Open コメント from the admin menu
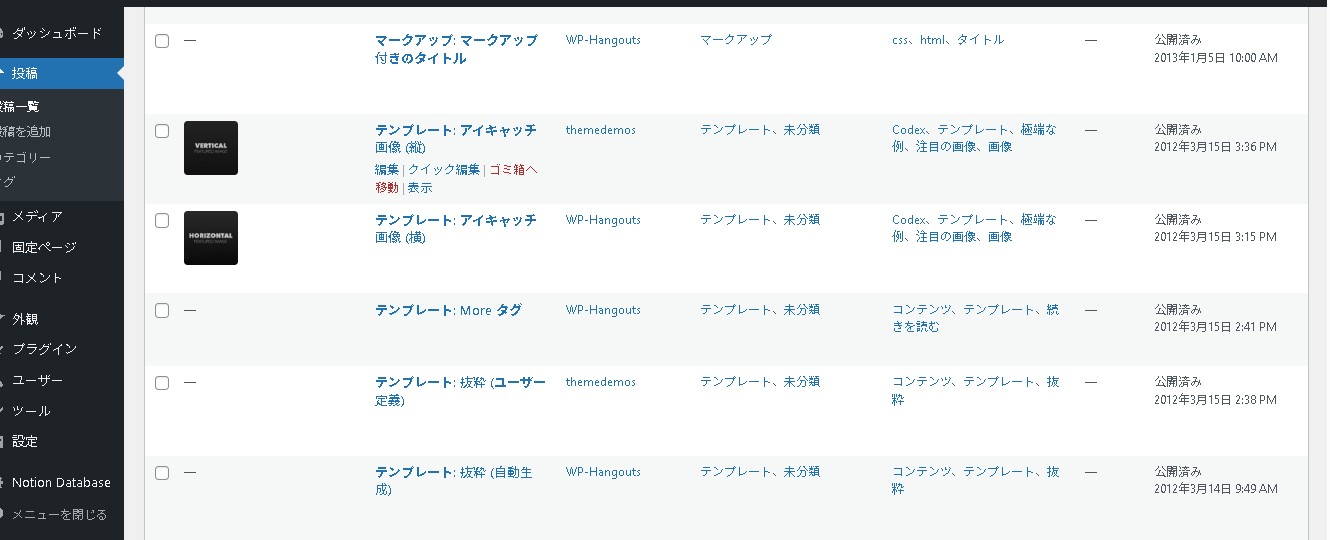 tap(37, 278)
